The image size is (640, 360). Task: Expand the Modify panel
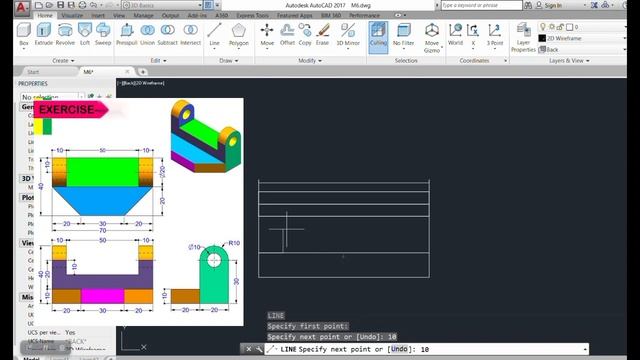310,60
